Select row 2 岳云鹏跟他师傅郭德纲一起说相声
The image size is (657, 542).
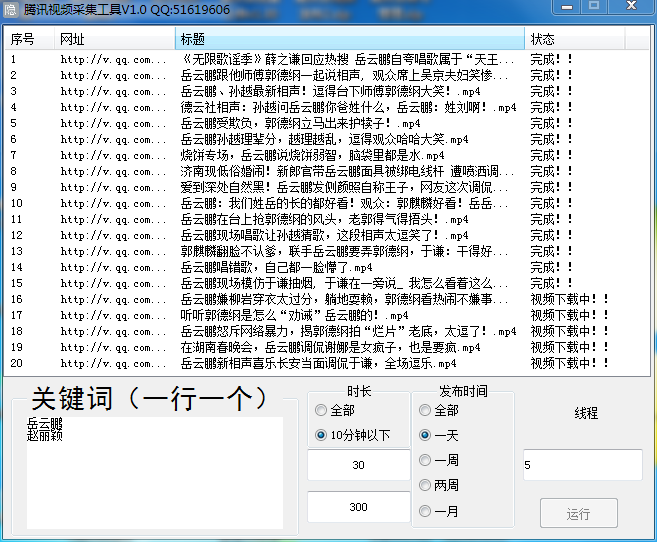[x=327, y=75]
